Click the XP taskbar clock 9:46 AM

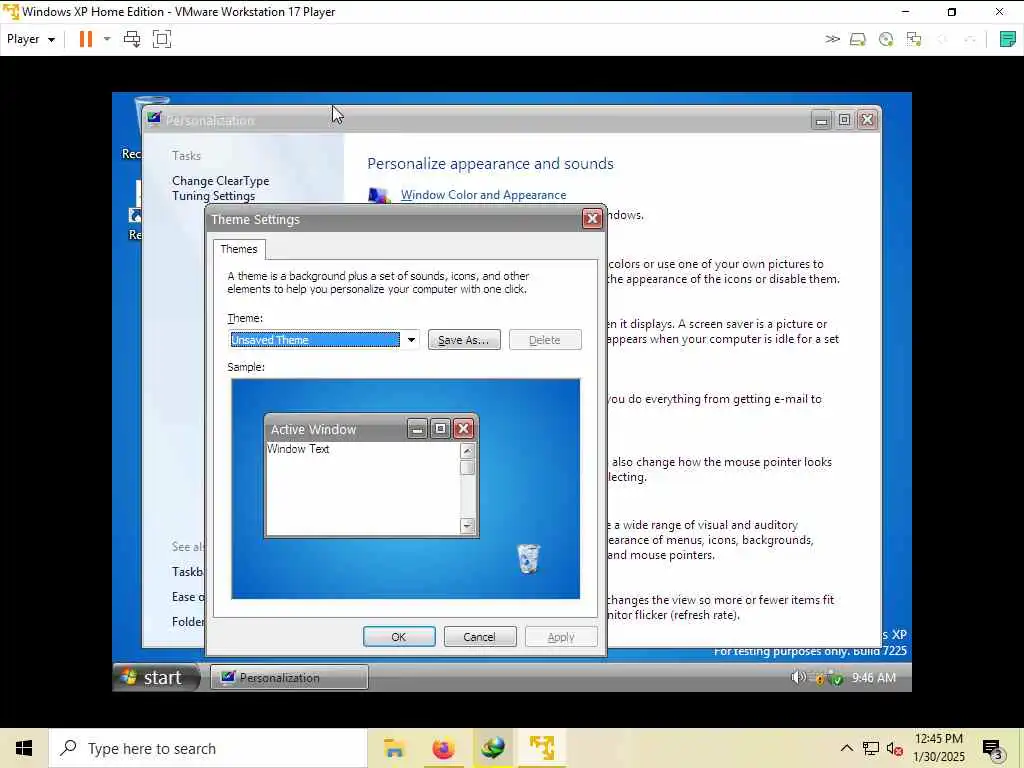point(874,678)
